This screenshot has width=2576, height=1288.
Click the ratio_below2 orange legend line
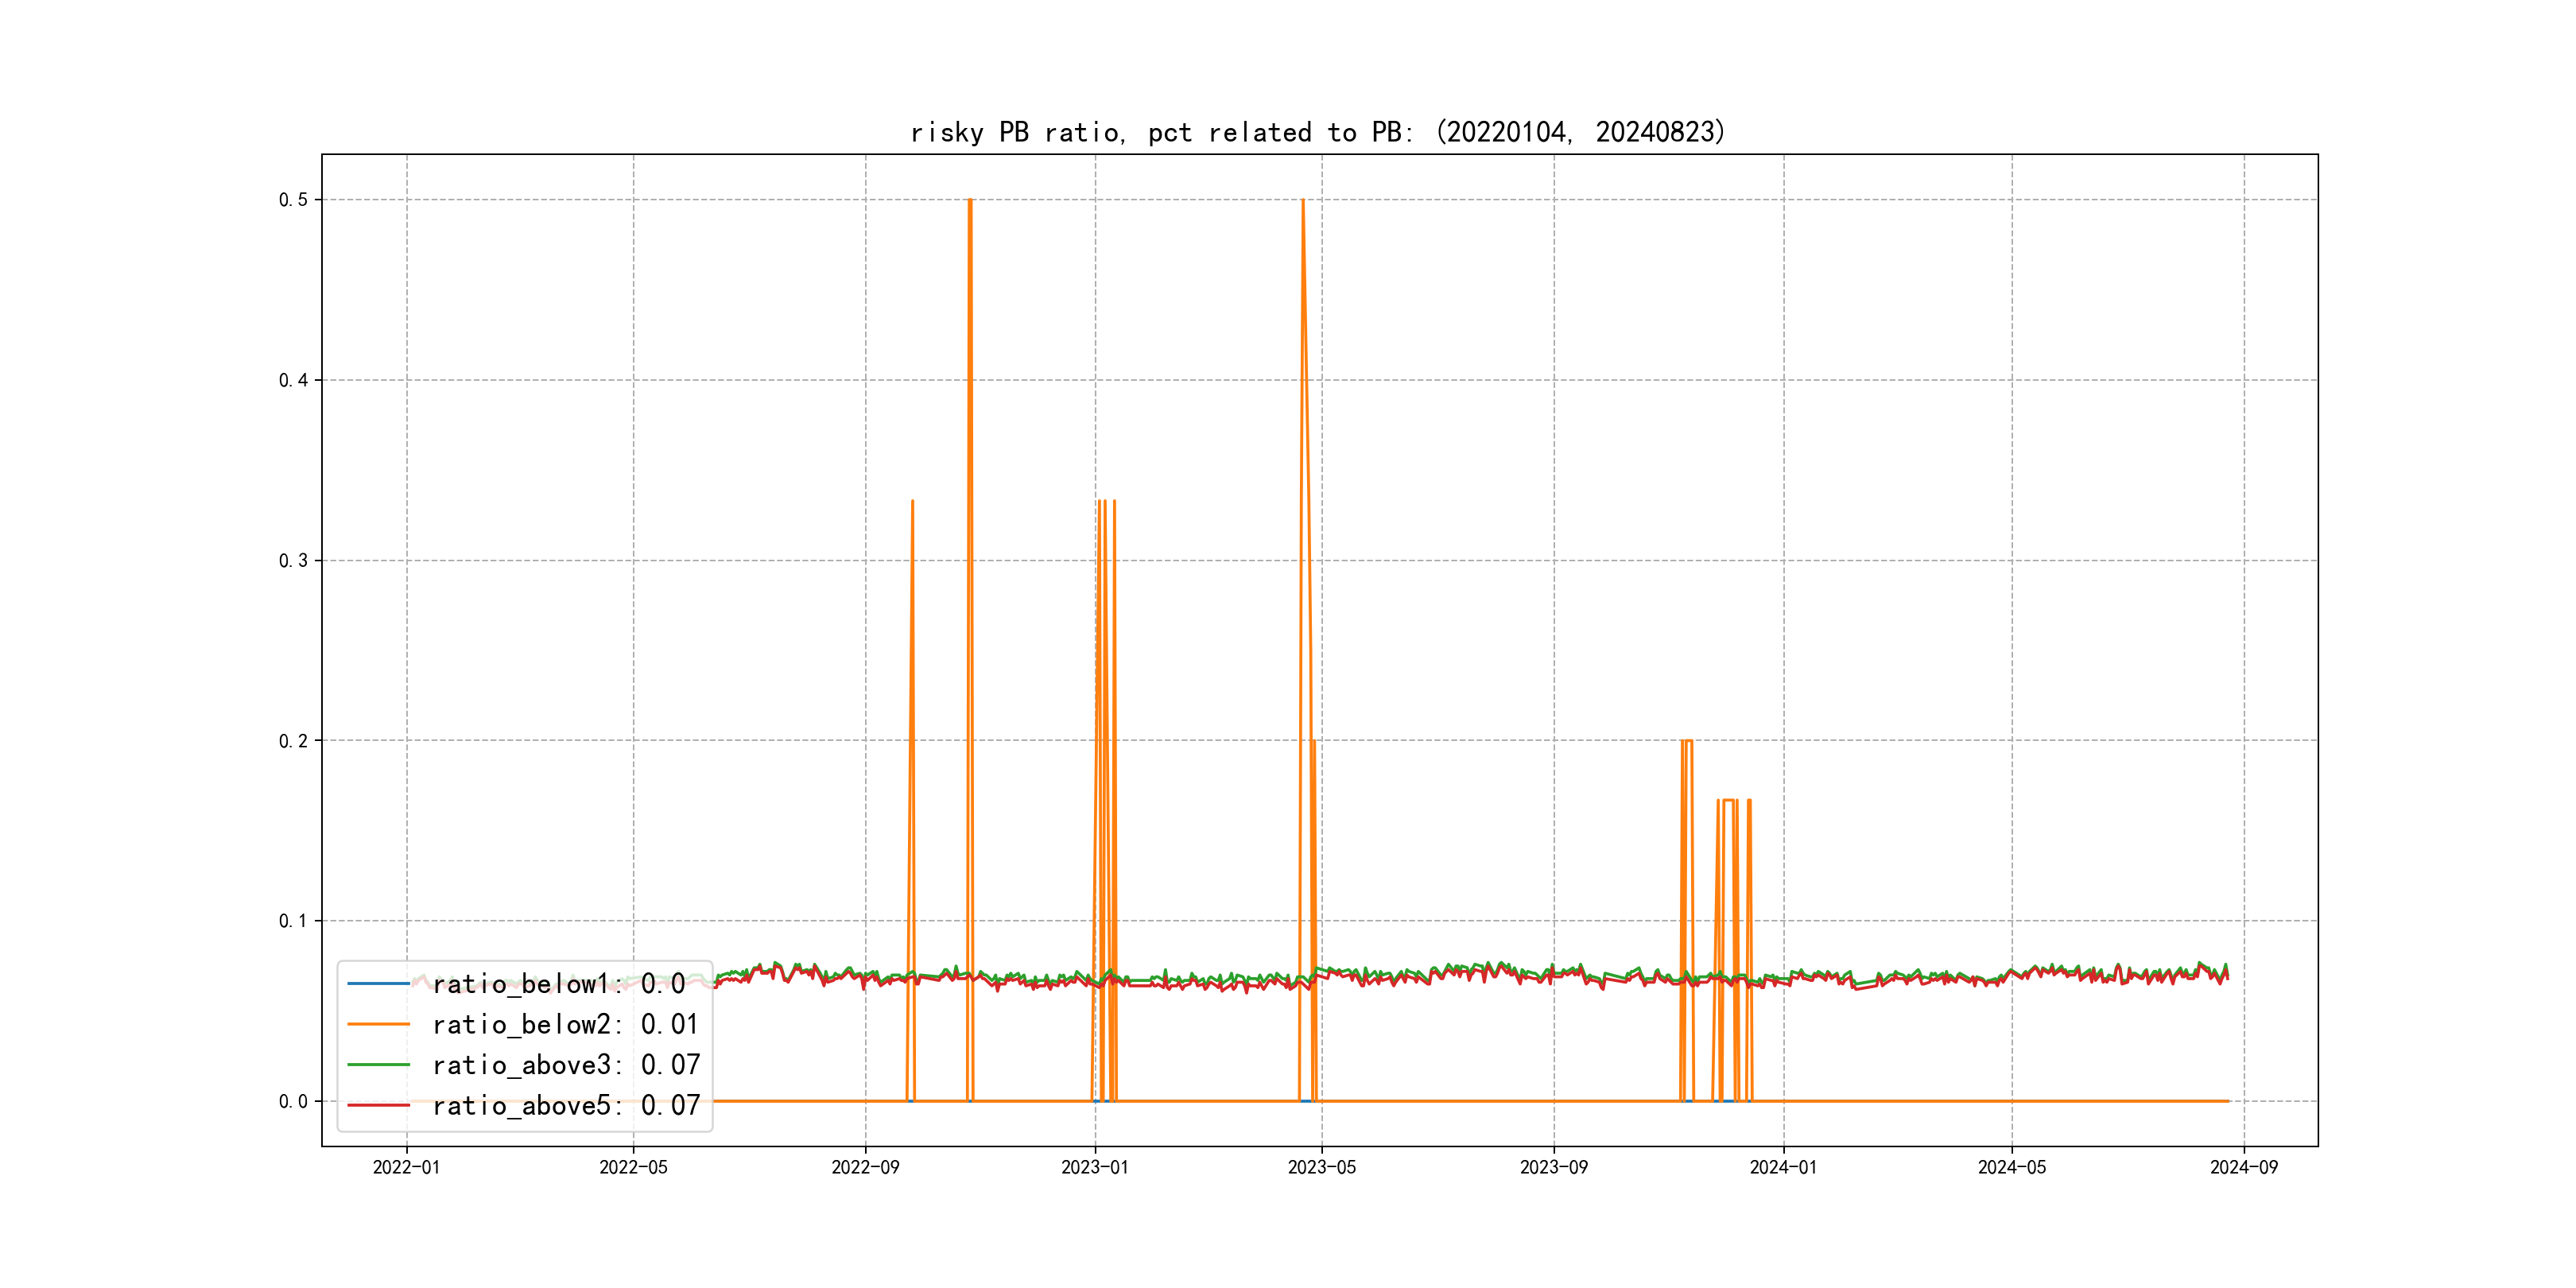pyautogui.click(x=378, y=1024)
